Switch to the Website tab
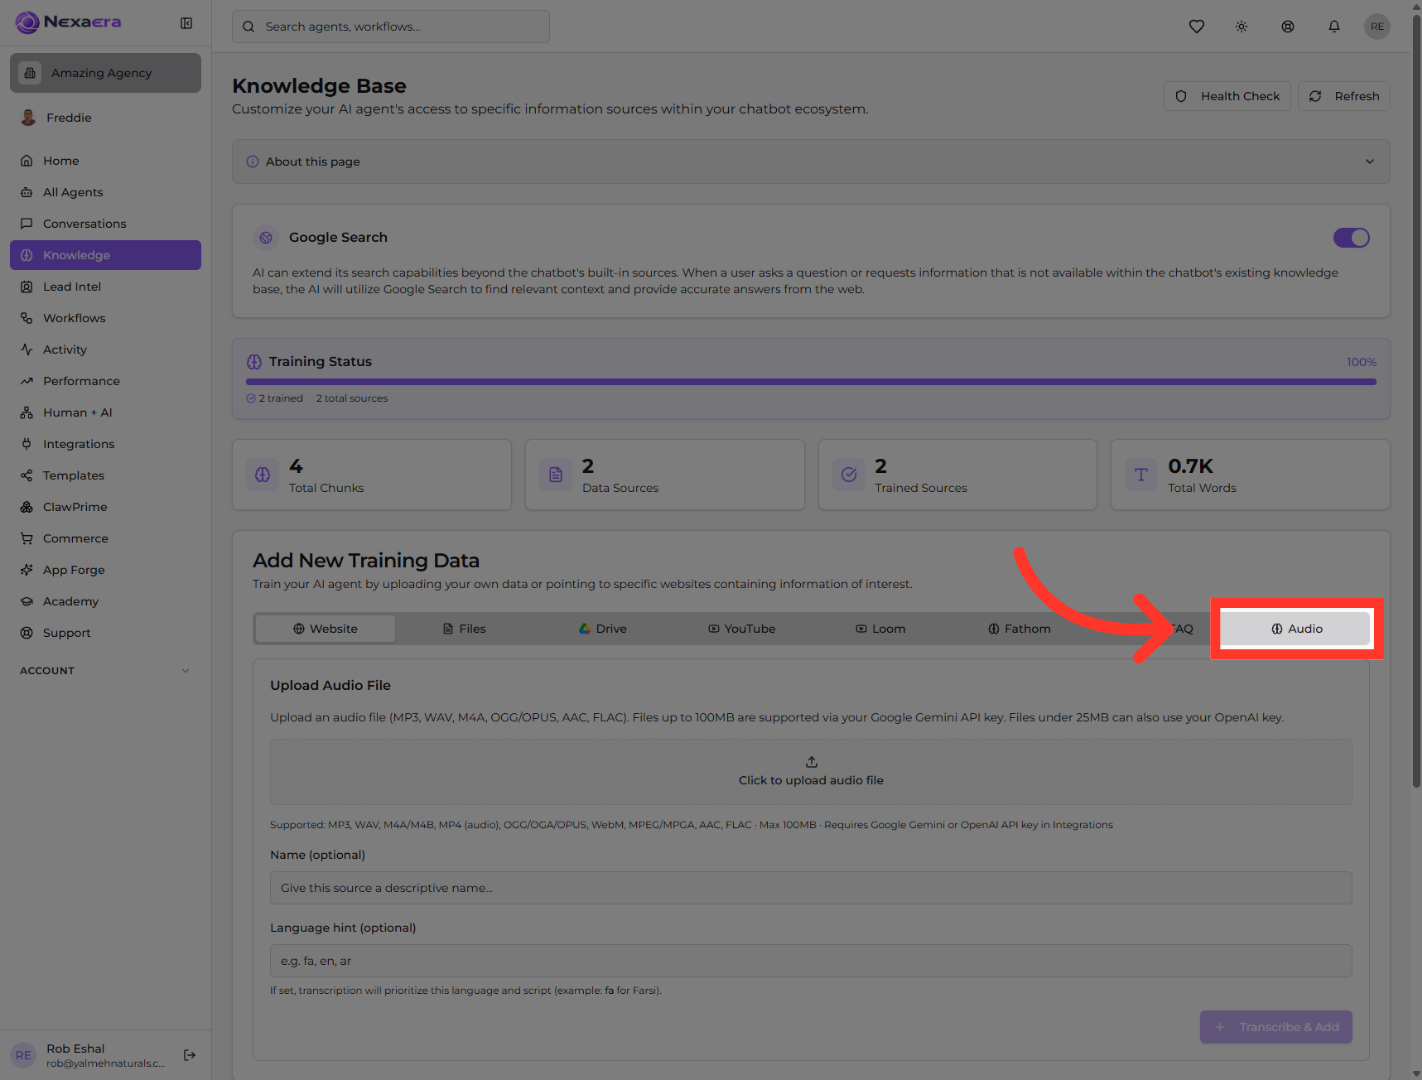Image resolution: width=1422 pixels, height=1080 pixels. [x=325, y=629]
